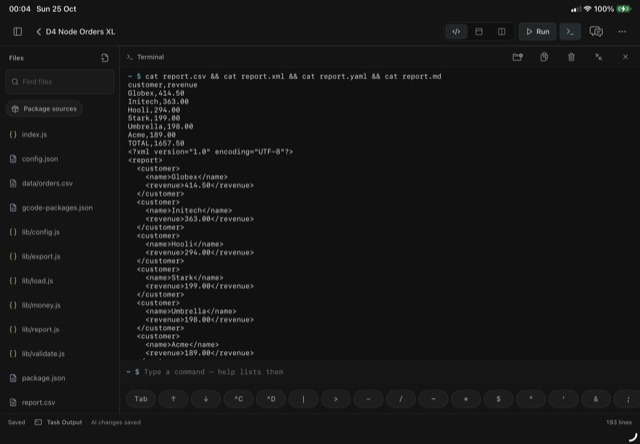This screenshot has width=640, height=444.
Task: Tap the down arrow key
Action: click(206, 399)
